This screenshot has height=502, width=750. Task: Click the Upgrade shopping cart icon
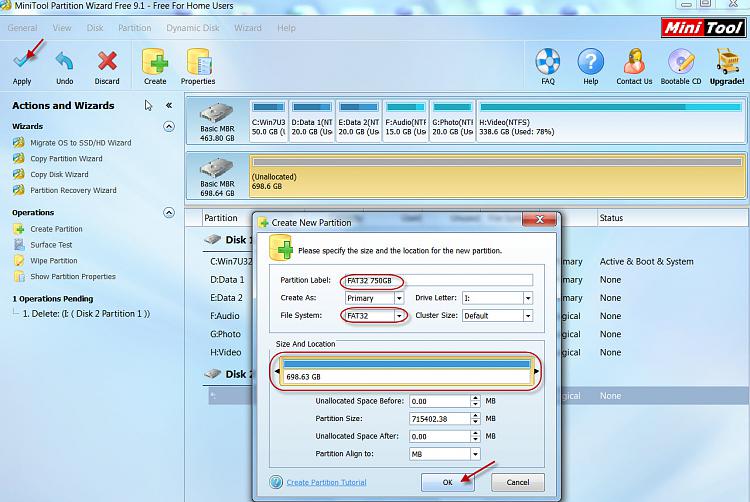728,60
